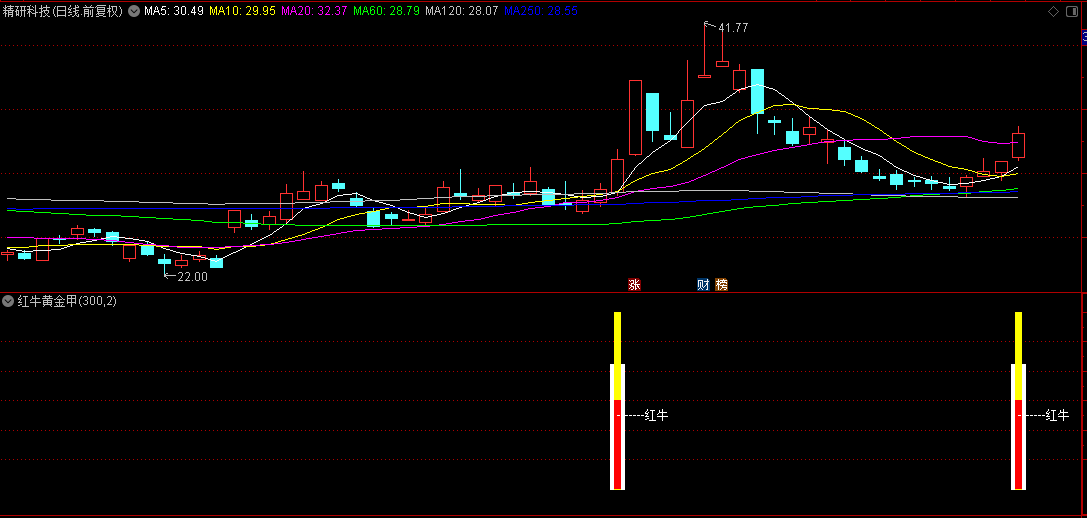Click the orange 榜 event marker
Viewport: 1087px width, 518px height.
tap(722, 284)
